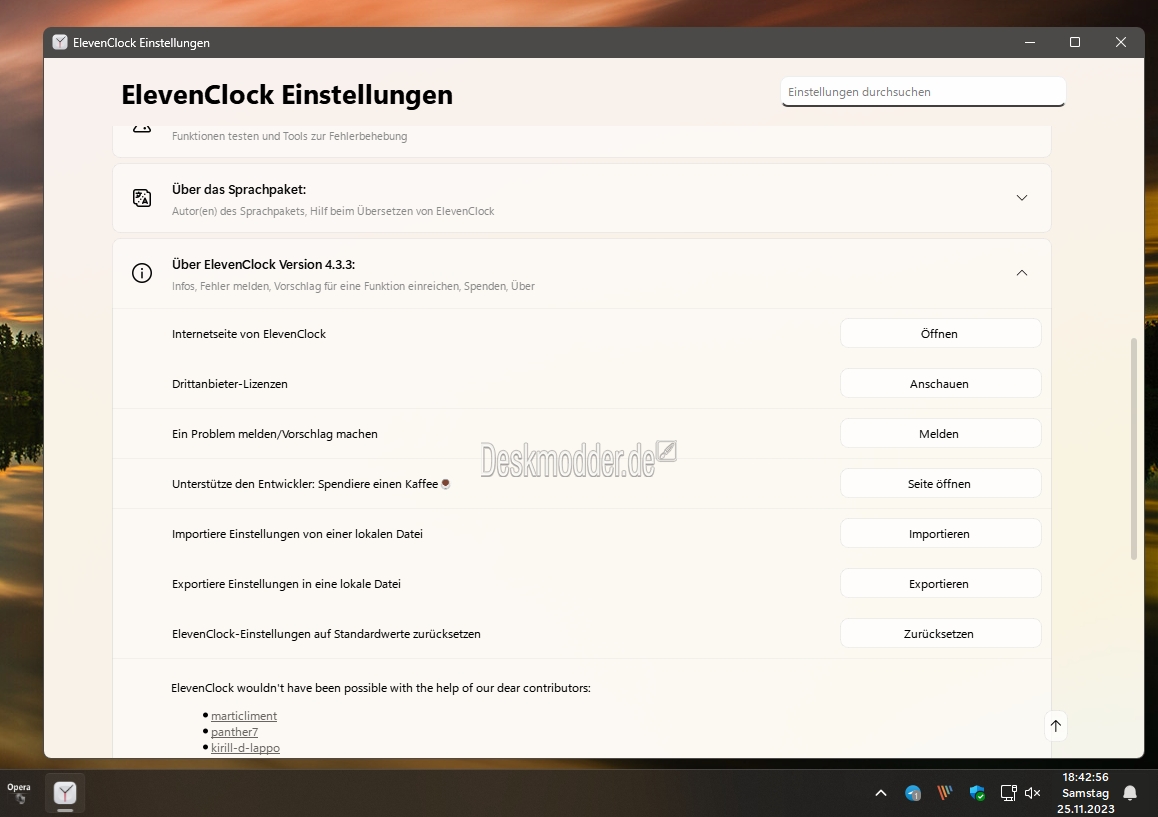Screen dimensions: 1158x817
Task: Open contributor link panther7
Action: click(x=234, y=732)
